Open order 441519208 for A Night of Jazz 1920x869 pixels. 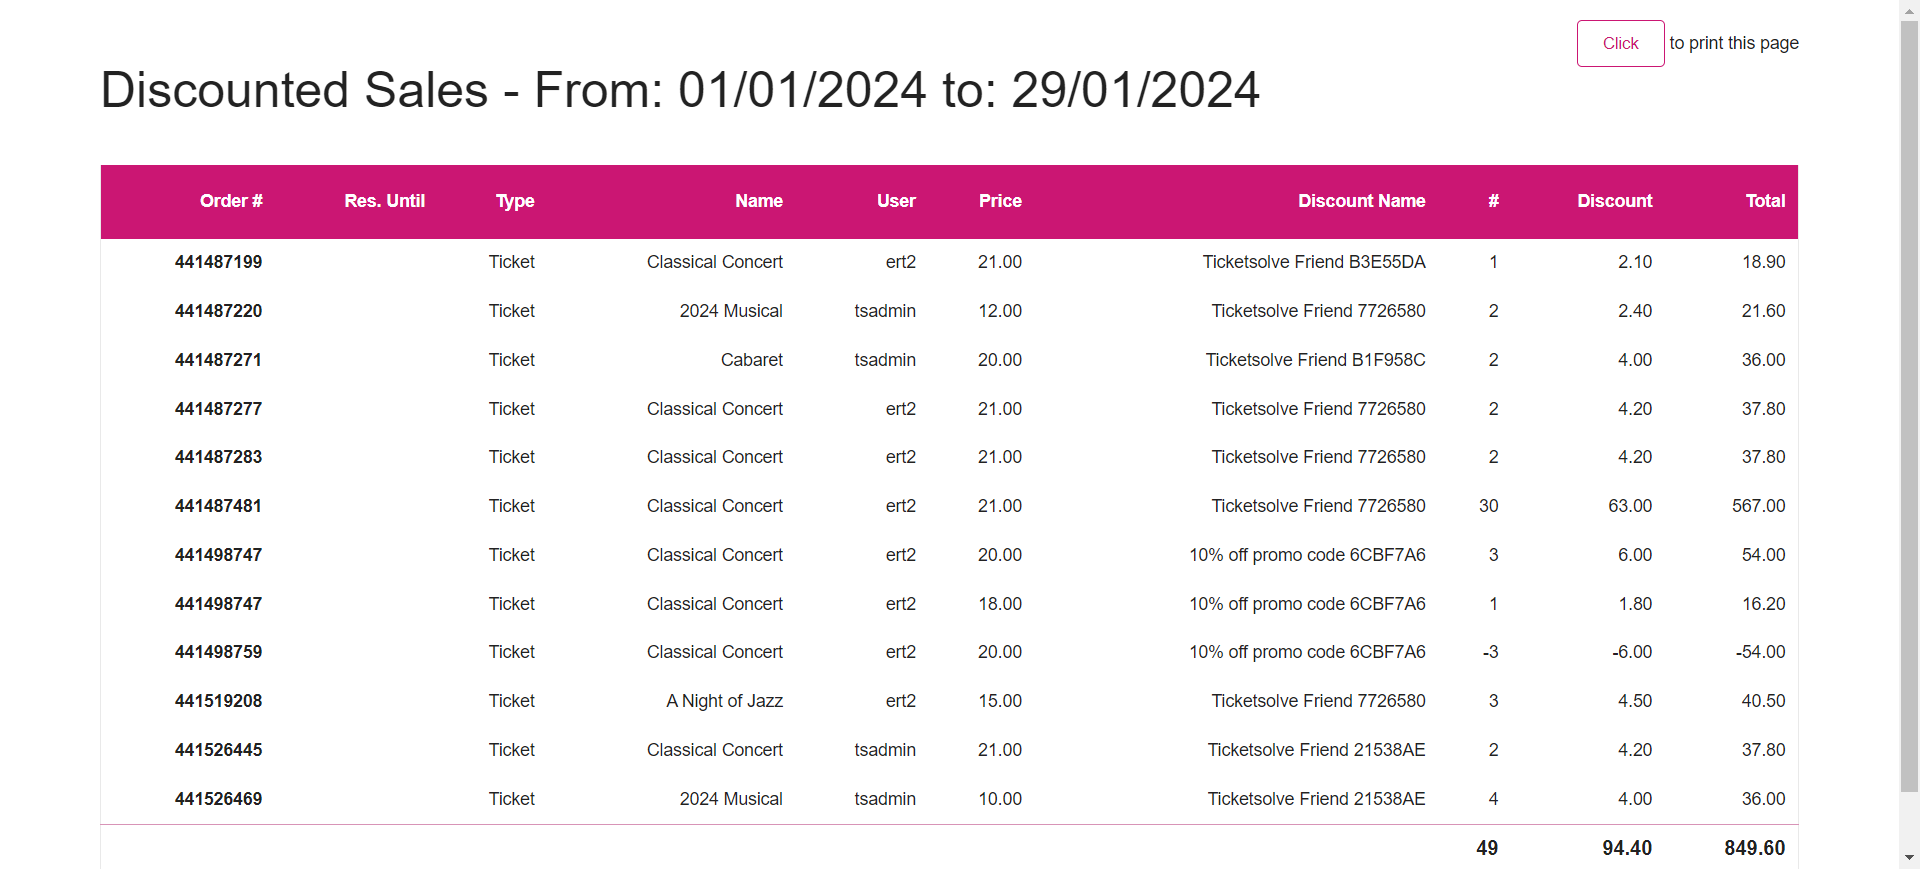[218, 701]
